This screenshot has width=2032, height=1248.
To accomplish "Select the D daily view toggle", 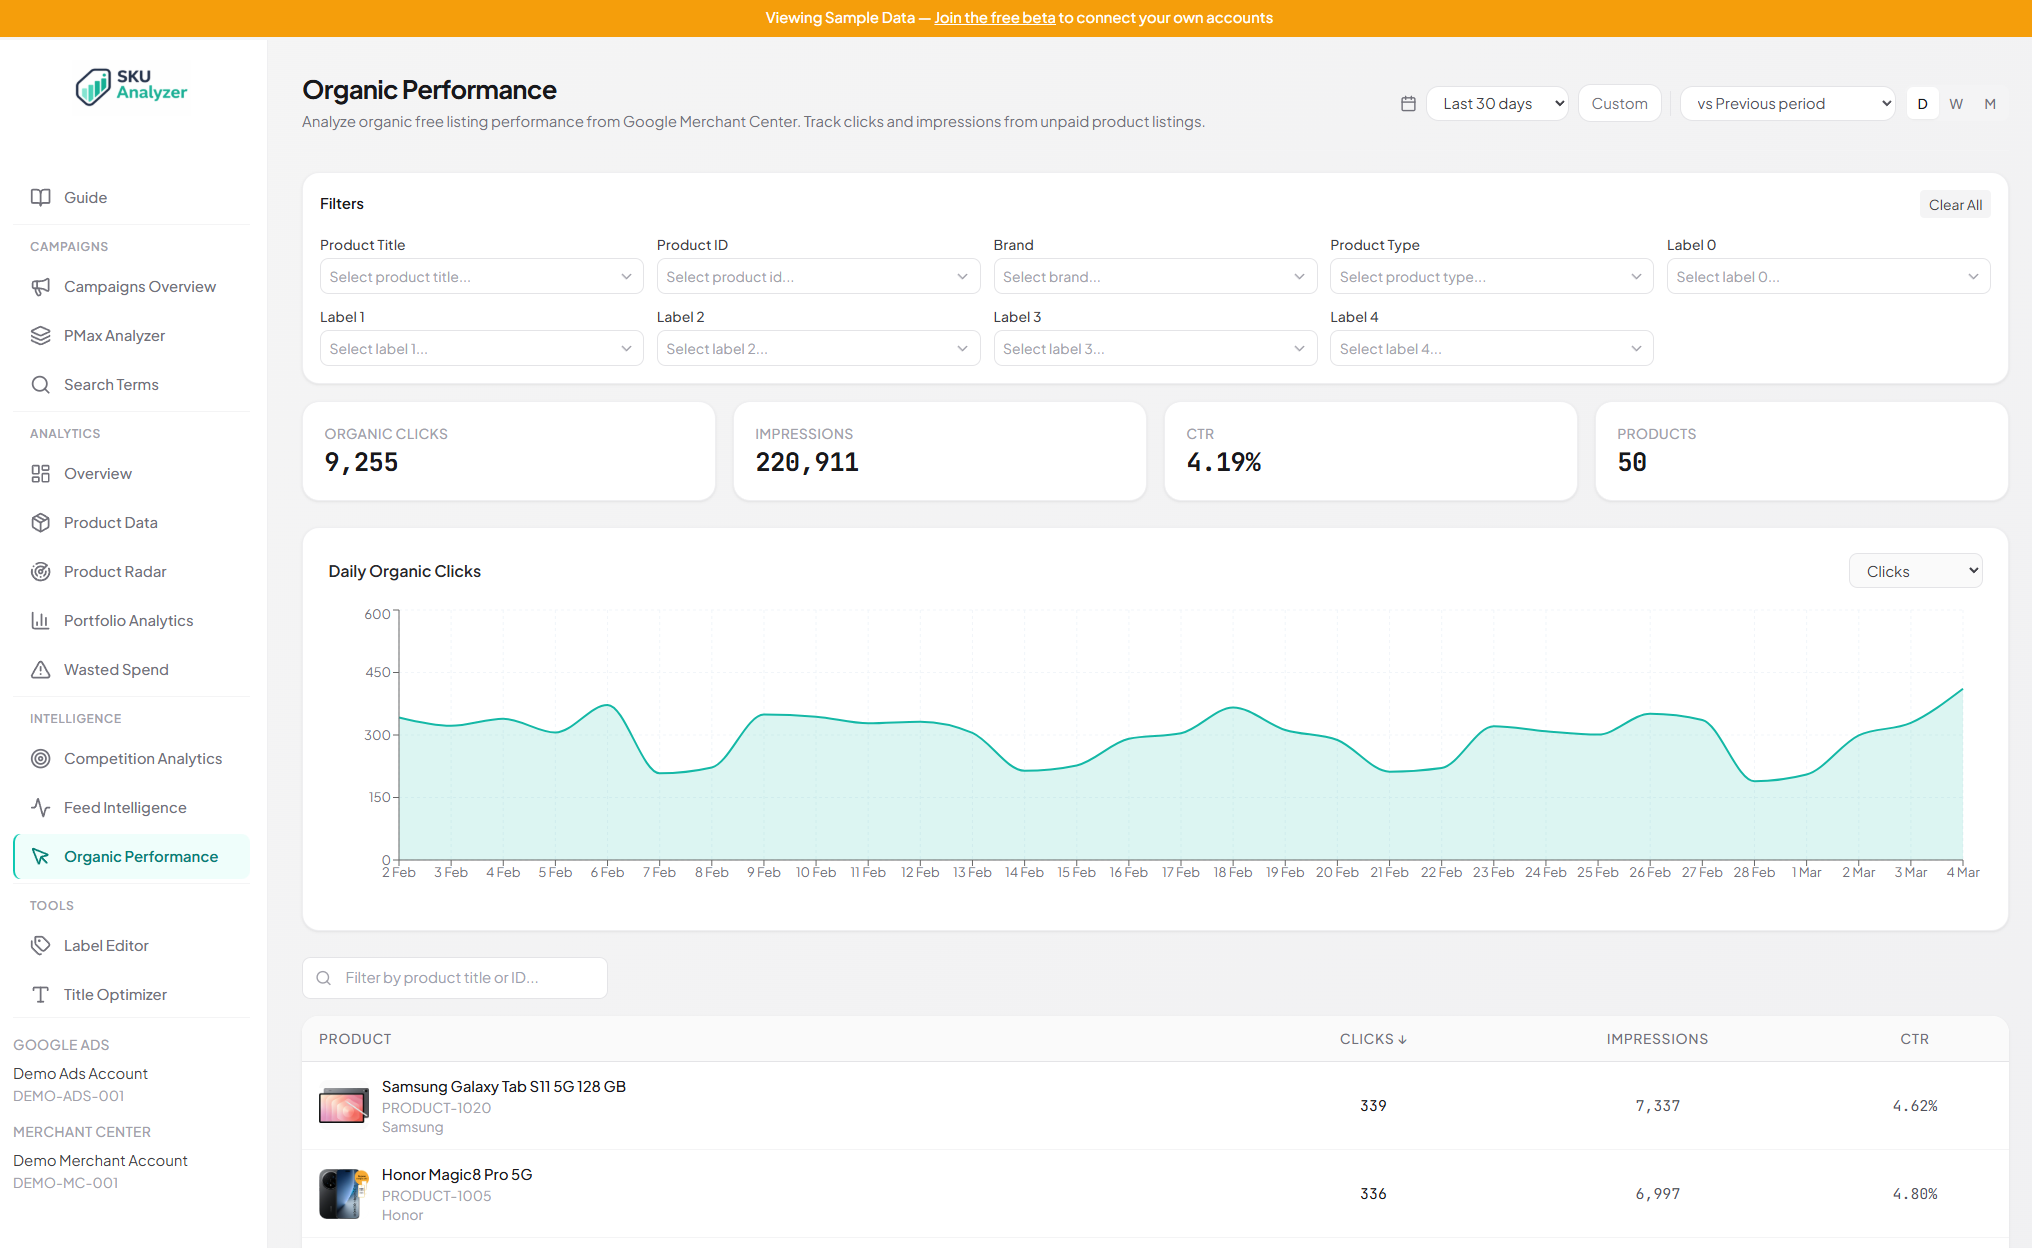I will pyautogui.click(x=1922, y=103).
